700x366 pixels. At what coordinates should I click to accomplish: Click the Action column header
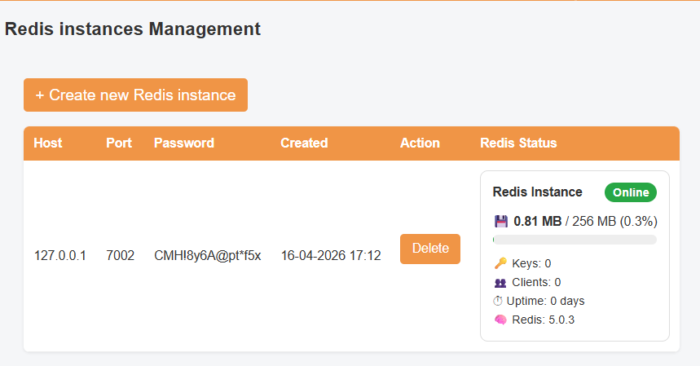420,143
